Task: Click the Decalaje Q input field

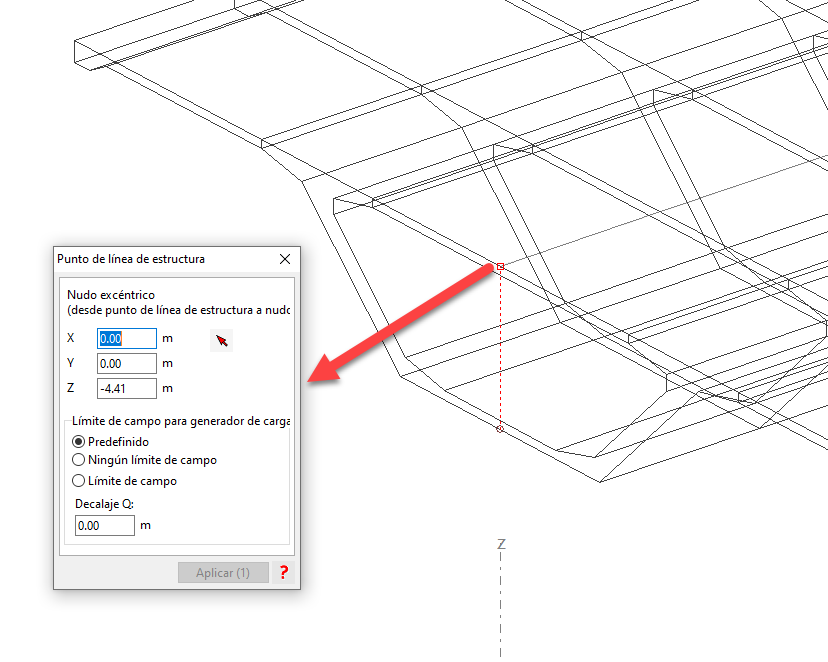Action: [105, 525]
